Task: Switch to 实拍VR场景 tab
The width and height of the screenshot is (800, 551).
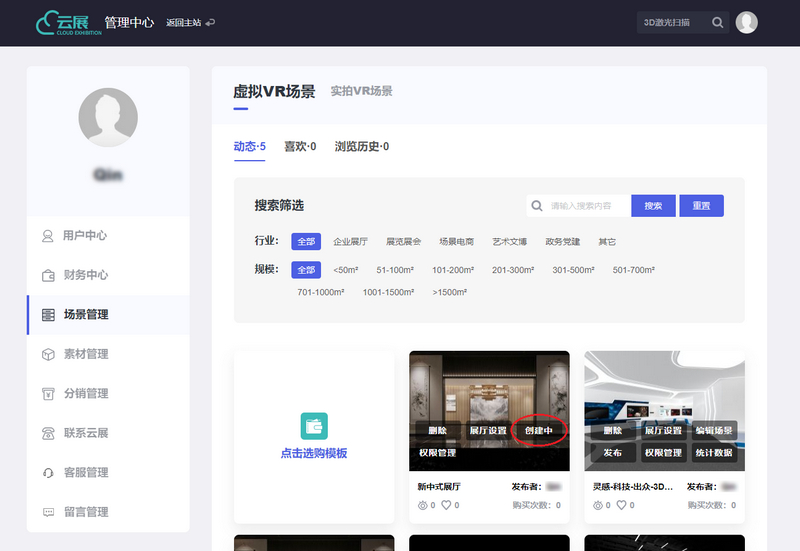Action: [x=361, y=91]
